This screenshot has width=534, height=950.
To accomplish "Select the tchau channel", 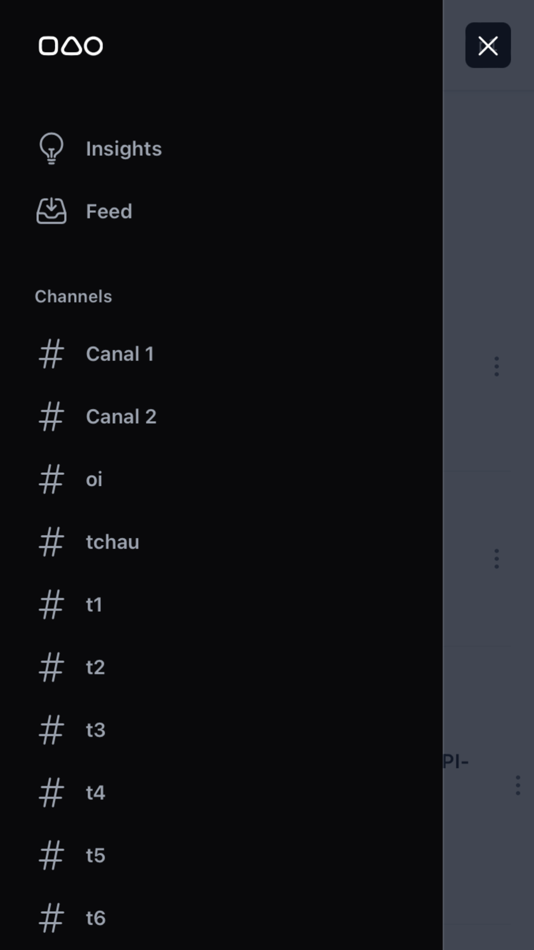I will pos(113,542).
